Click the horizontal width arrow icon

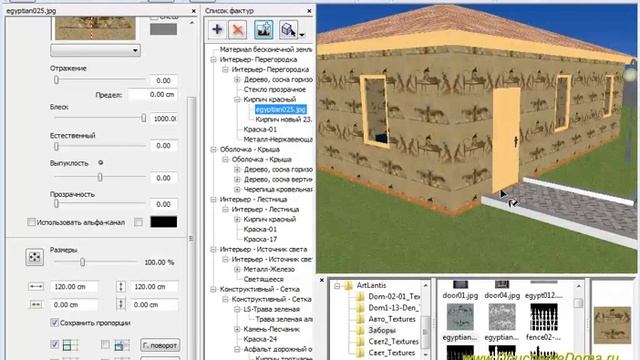[36, 287]
